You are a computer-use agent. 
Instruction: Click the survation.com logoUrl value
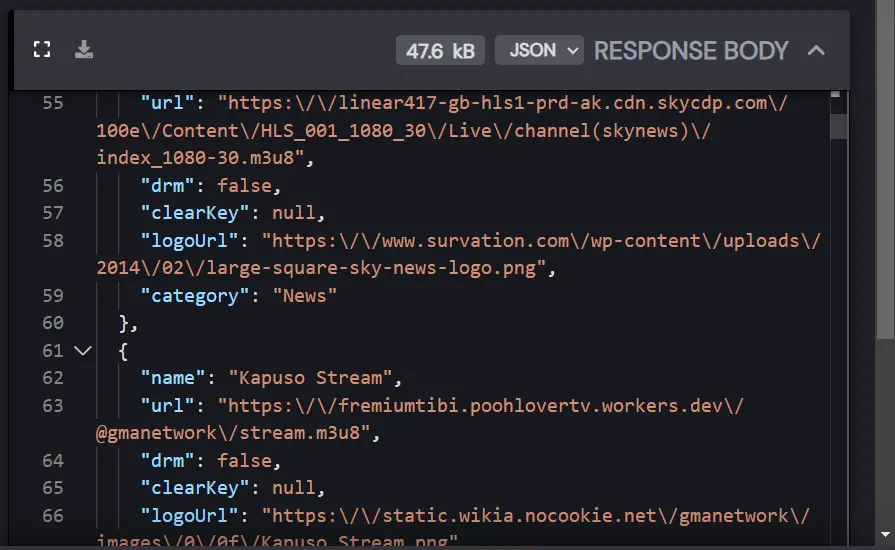click(458, 254)
